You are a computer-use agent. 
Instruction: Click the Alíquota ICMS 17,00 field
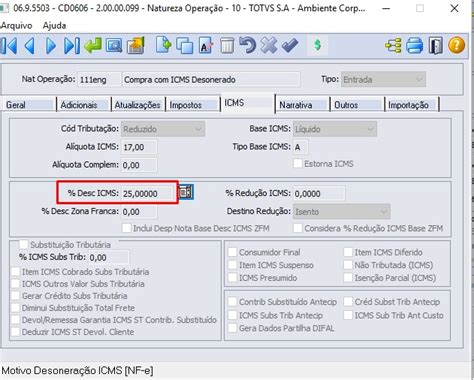[x=139, y=147]
